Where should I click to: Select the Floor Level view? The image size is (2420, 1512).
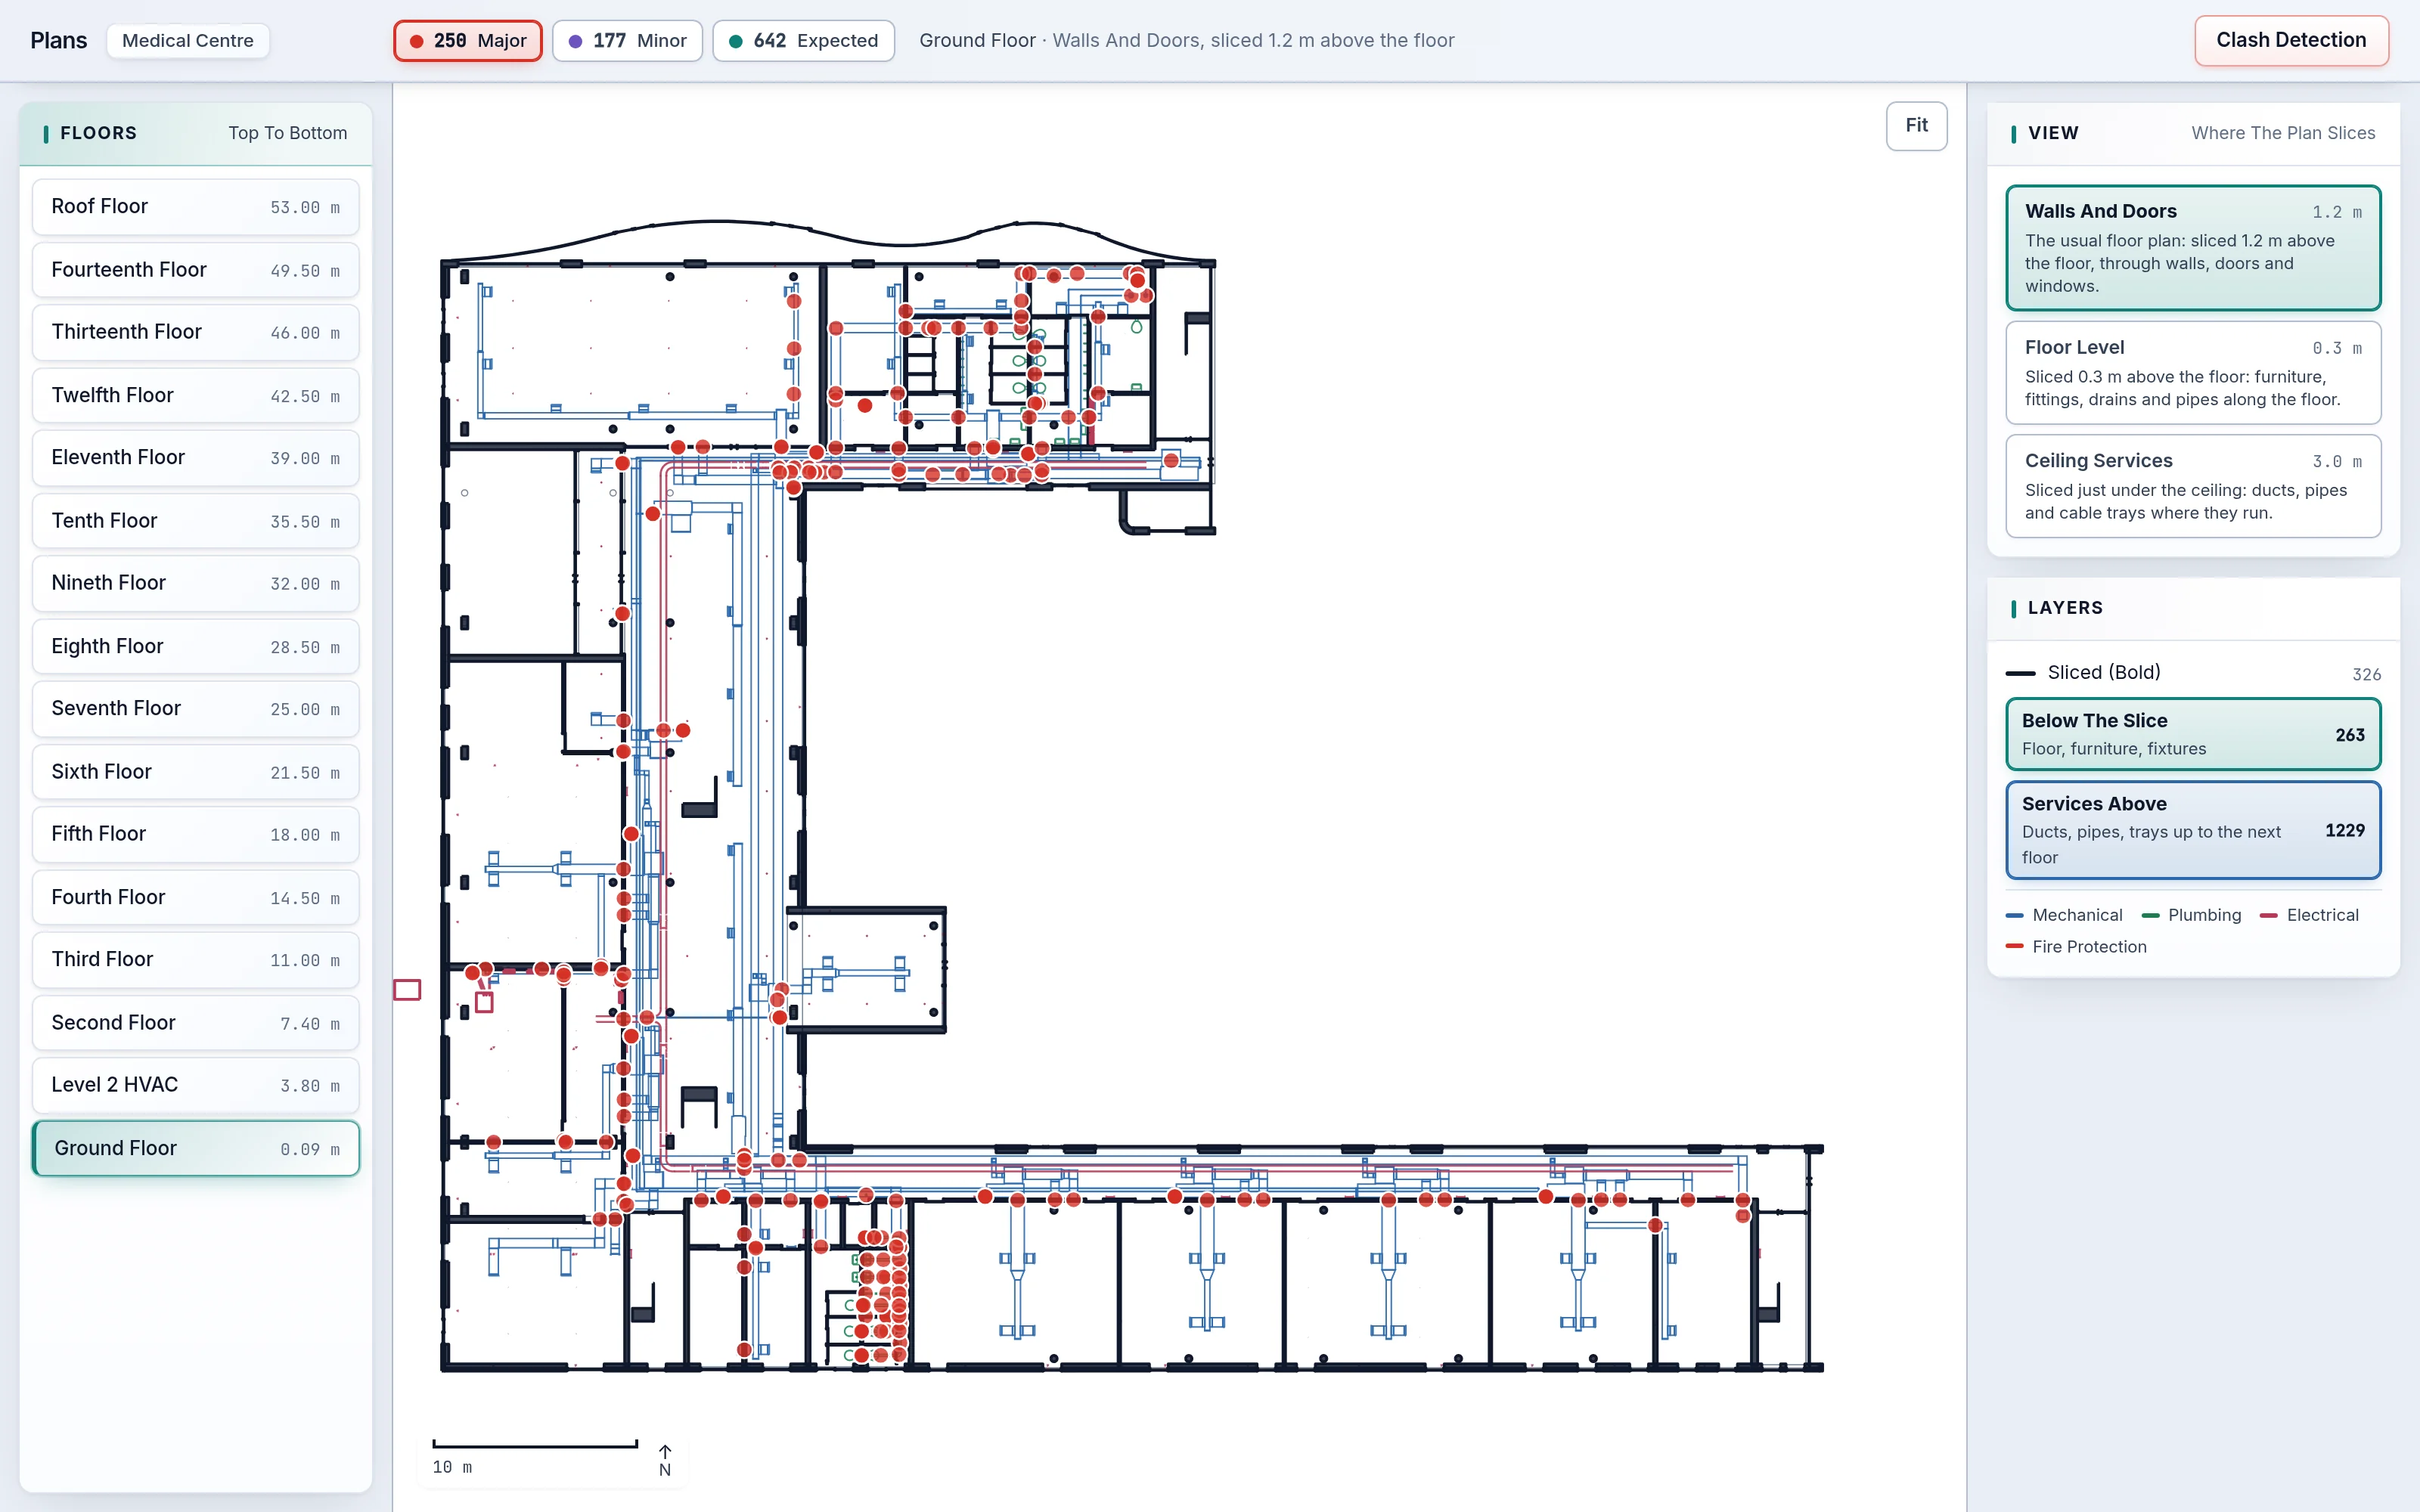click(x=2192, y=373)
